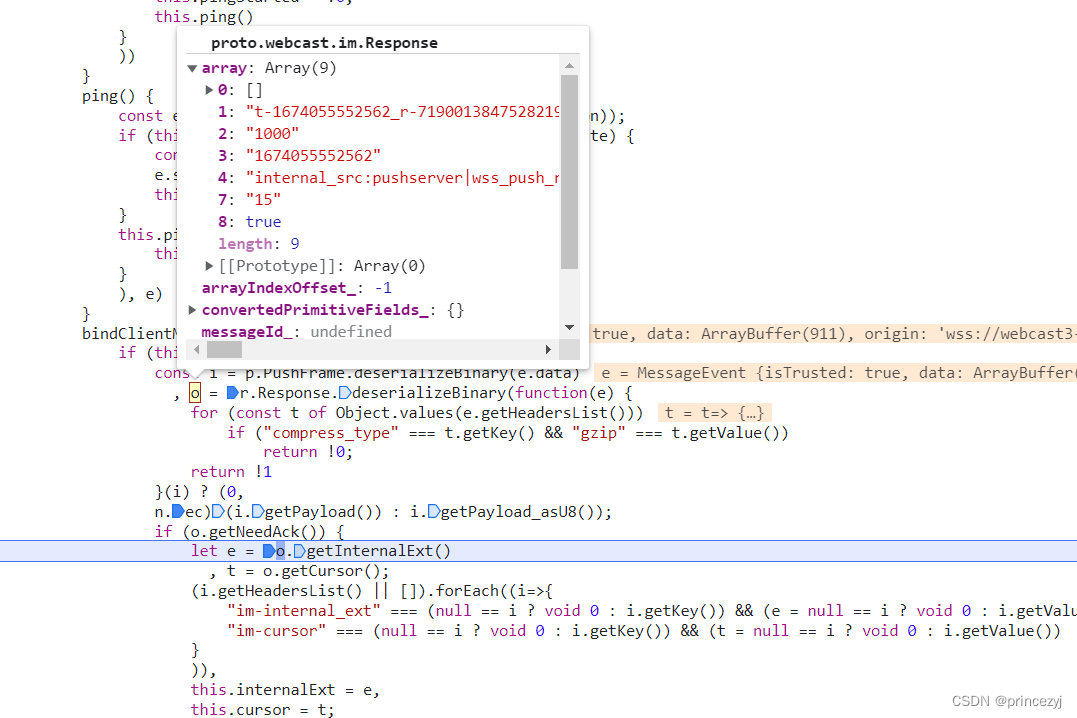The width and height of the screenshot is (1077, 718).
Task: Click the inline marker before getPayload_asU8()
Action: tap(434, 512)
